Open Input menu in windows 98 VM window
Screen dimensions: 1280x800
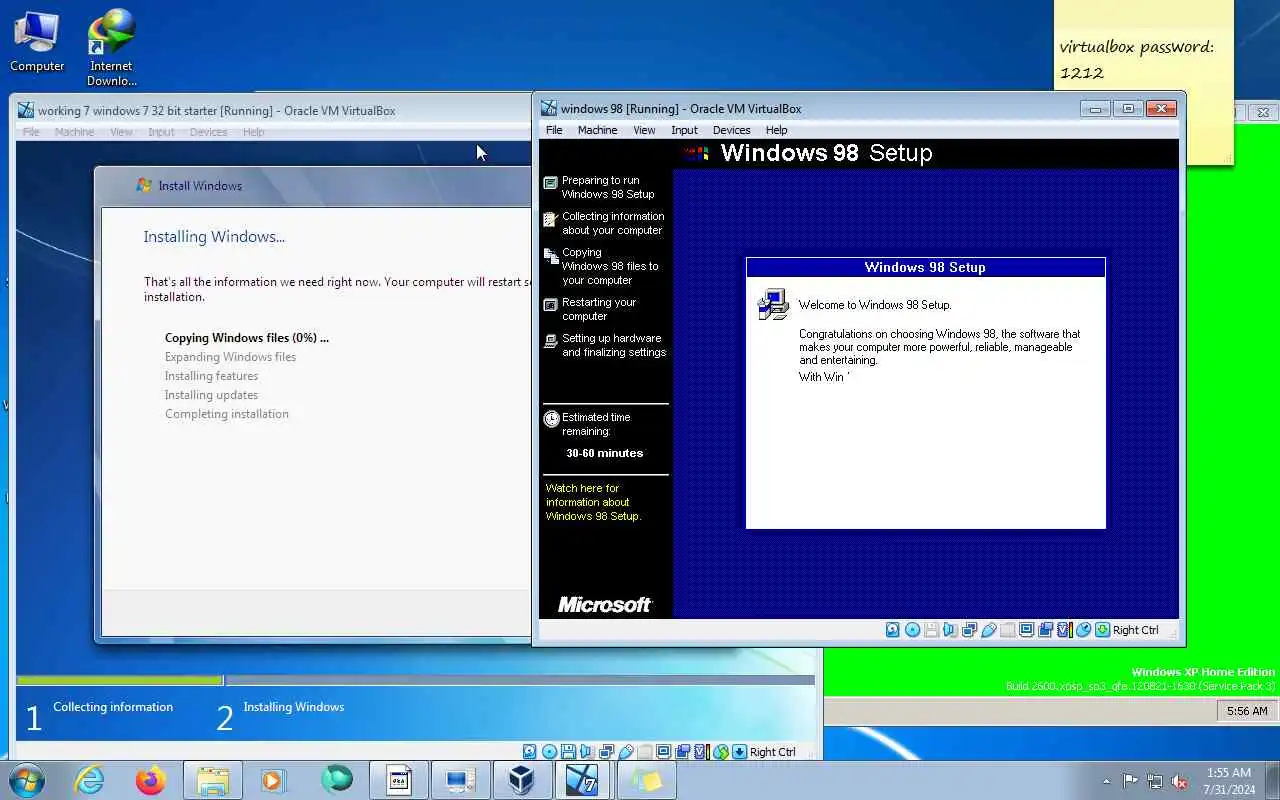(x=684, y=130)
